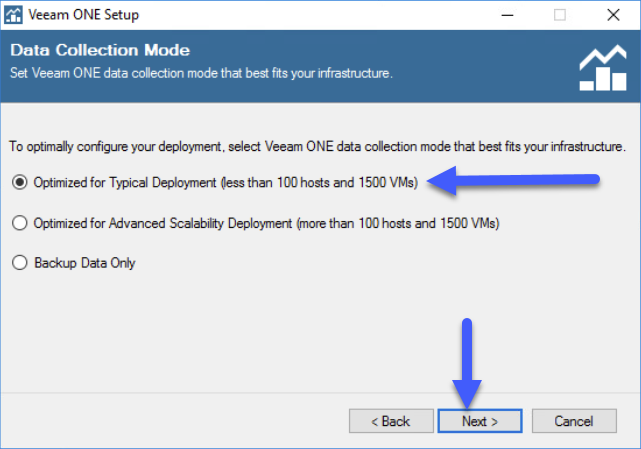Viewport: 641px width, 449px height.
Task: Click the chart graphic icon in blue header
Action: pos(603,67)
